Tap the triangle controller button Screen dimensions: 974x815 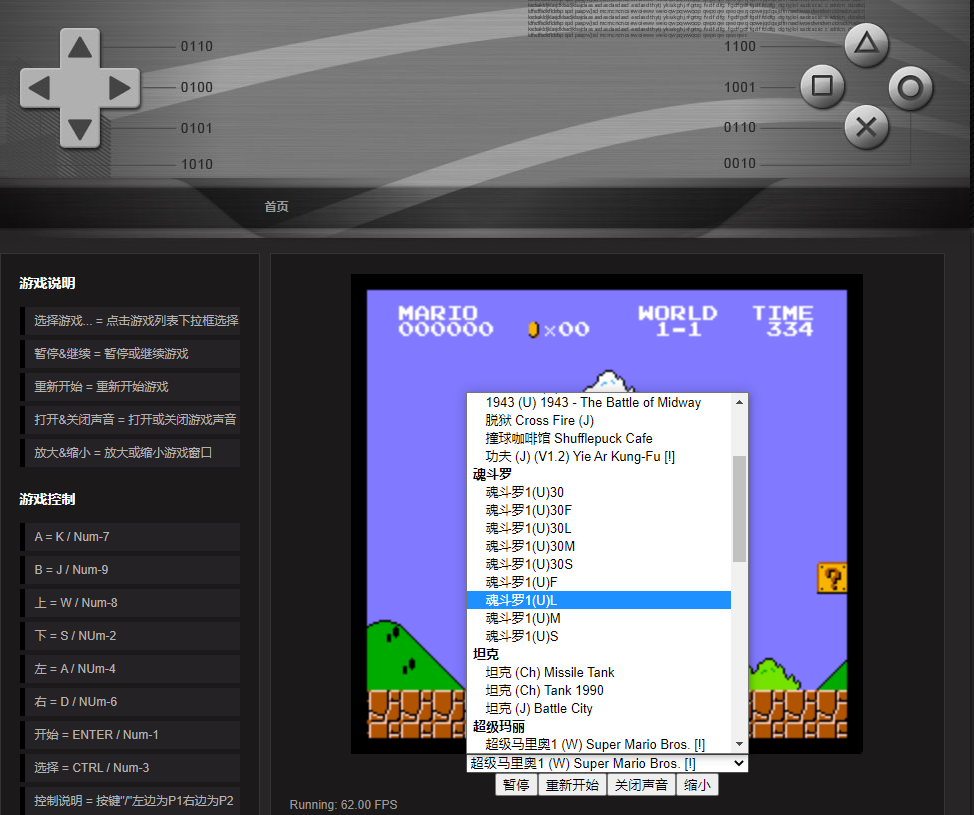(x=866, y=44)
